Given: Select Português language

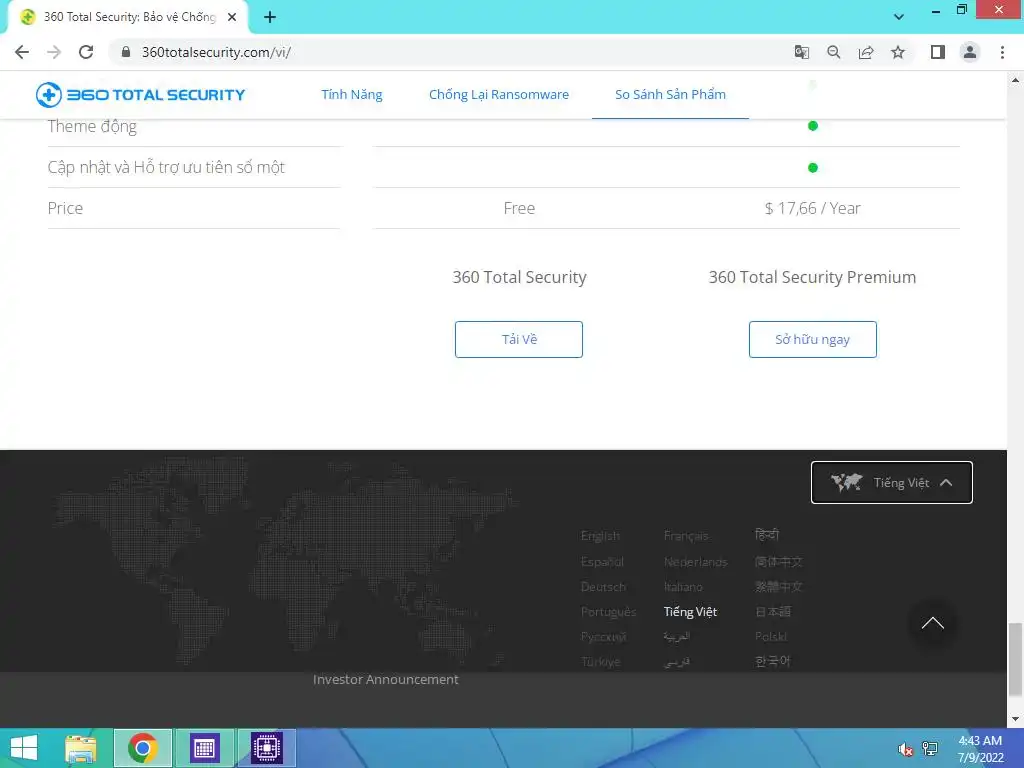Looking at the screenshot, I should [x=608, y=612].
